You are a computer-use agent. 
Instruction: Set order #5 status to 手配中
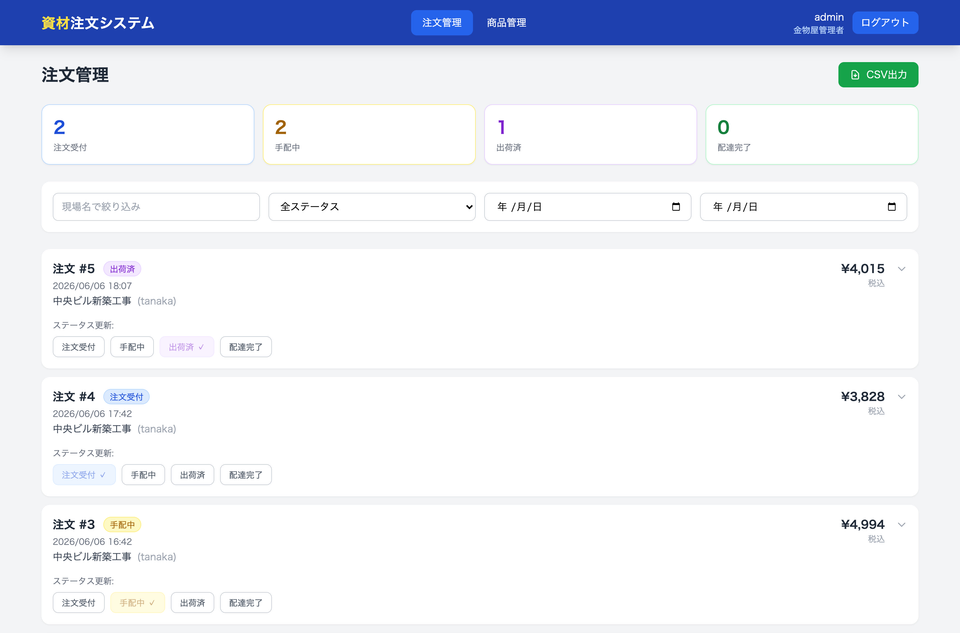click(132, 347)
